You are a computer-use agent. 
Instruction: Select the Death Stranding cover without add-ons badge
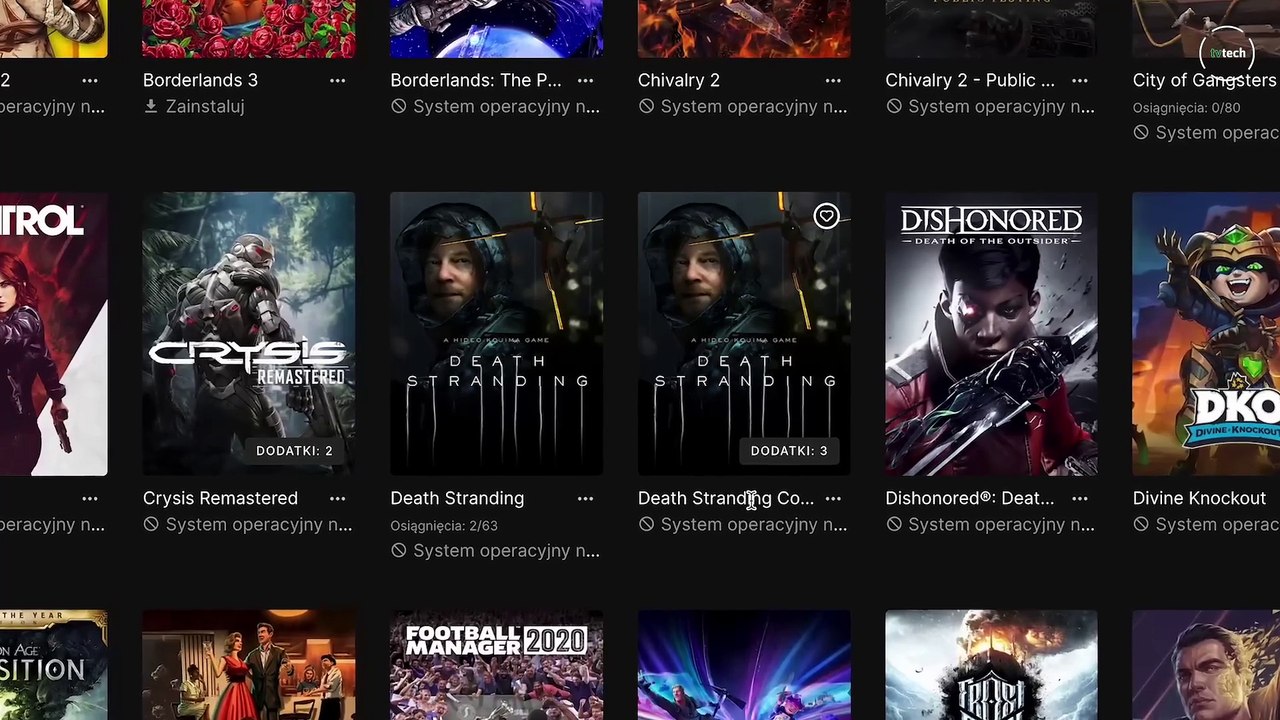497,334
